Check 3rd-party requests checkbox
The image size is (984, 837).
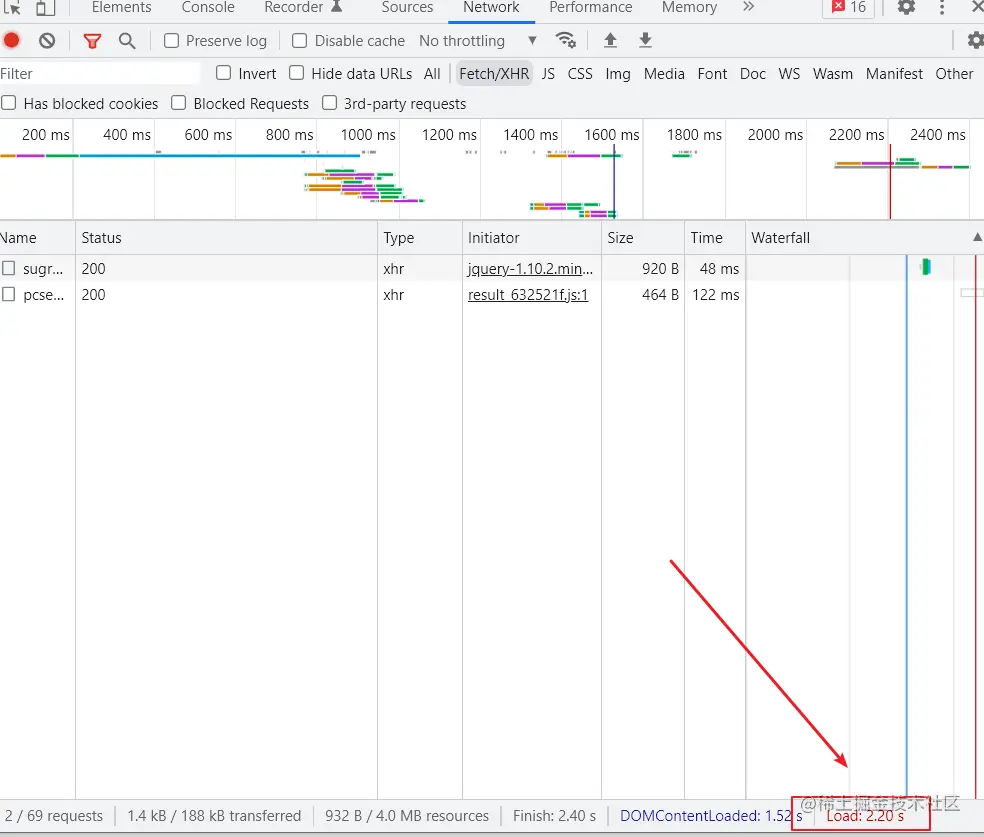coord(329,103)
